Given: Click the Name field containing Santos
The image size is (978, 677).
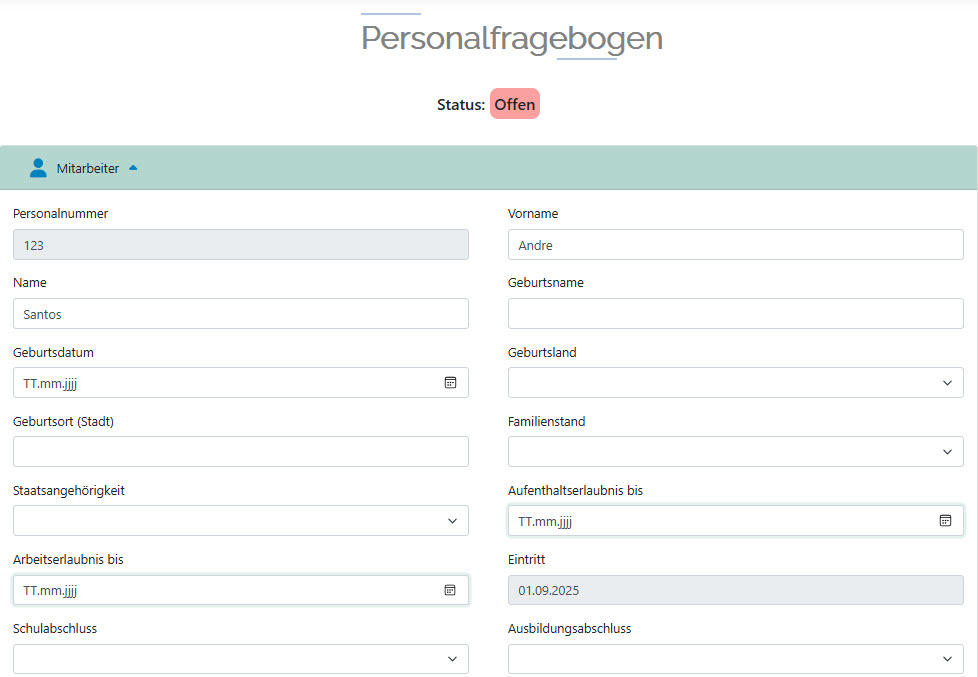Looking at the screenshot, I should click(240, 314).
